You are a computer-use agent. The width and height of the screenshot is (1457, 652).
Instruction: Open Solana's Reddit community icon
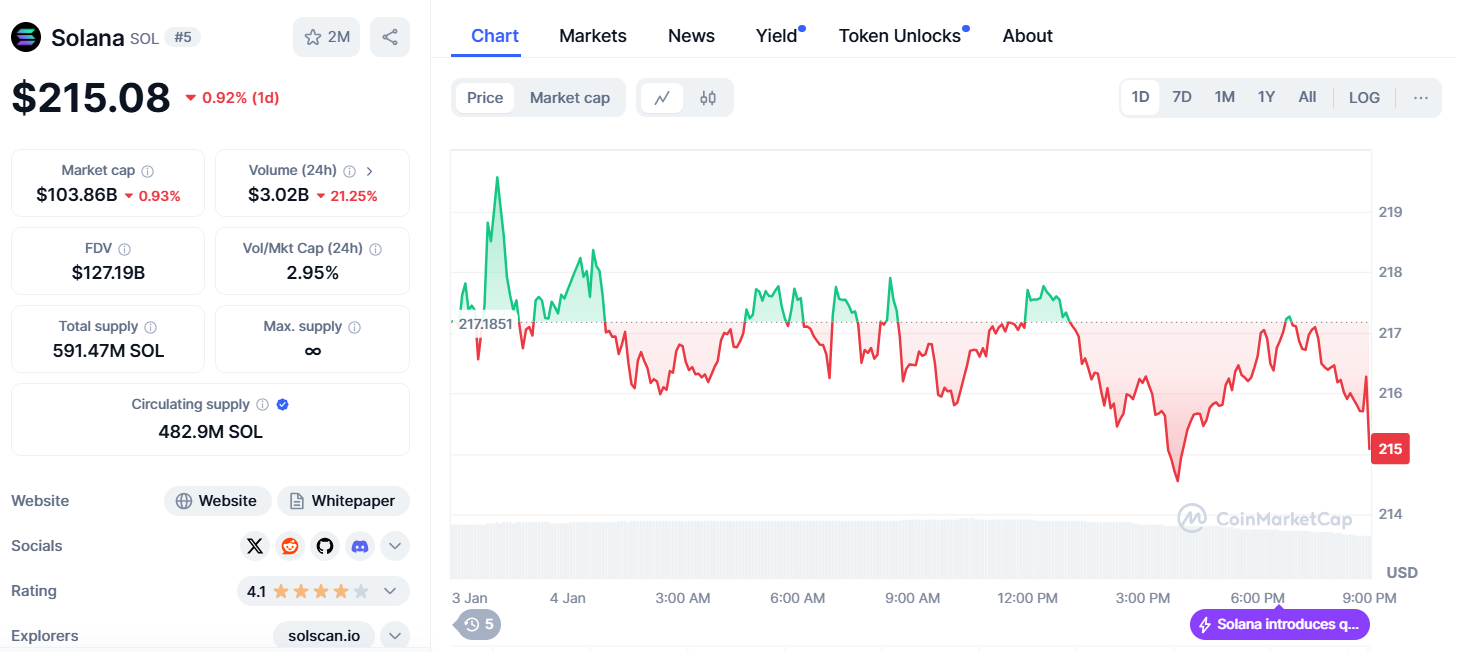(290, 546)
